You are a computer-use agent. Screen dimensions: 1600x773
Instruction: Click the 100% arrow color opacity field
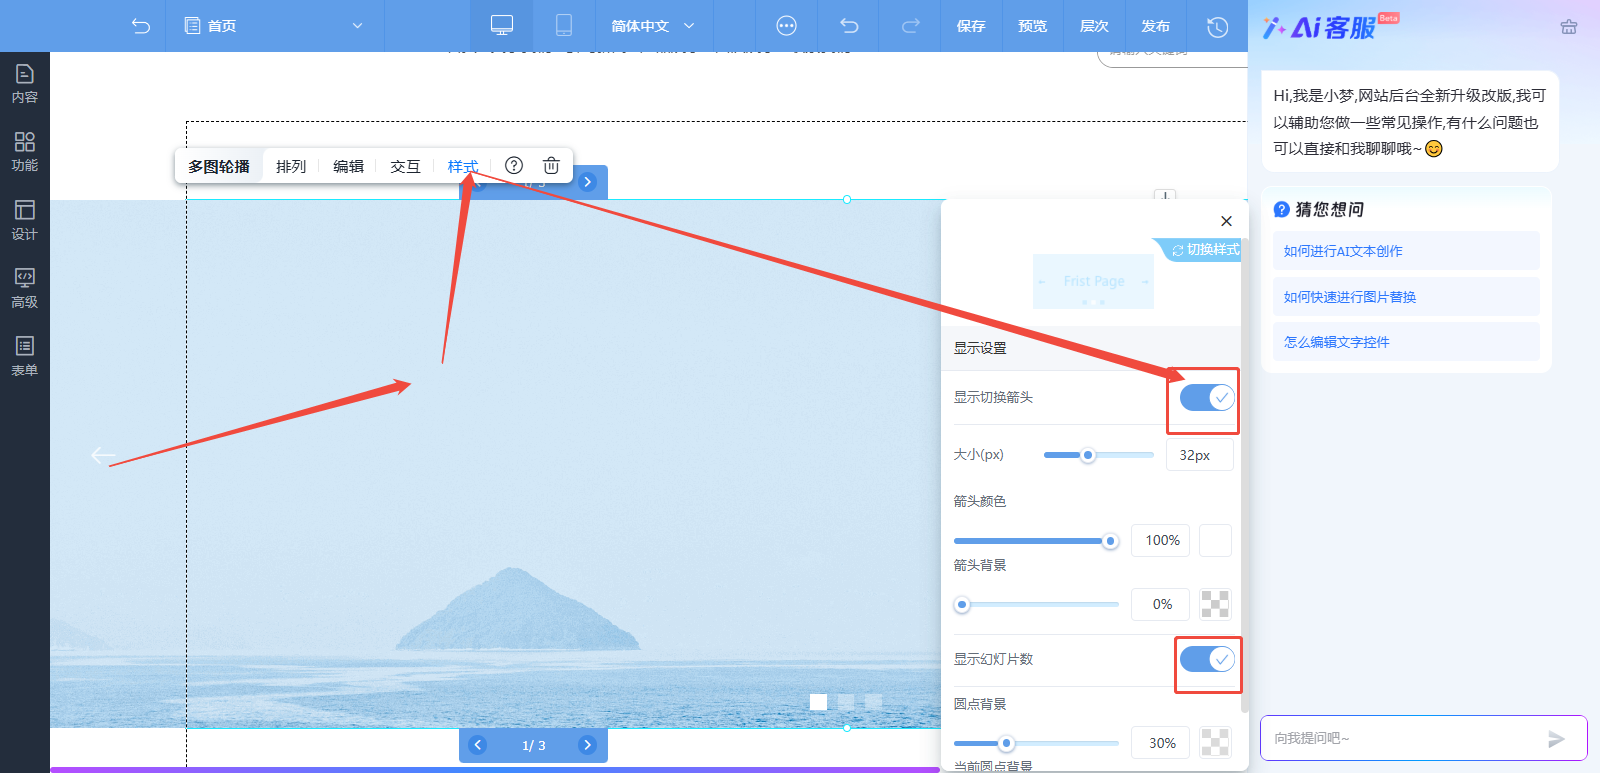coord(1161,540)
